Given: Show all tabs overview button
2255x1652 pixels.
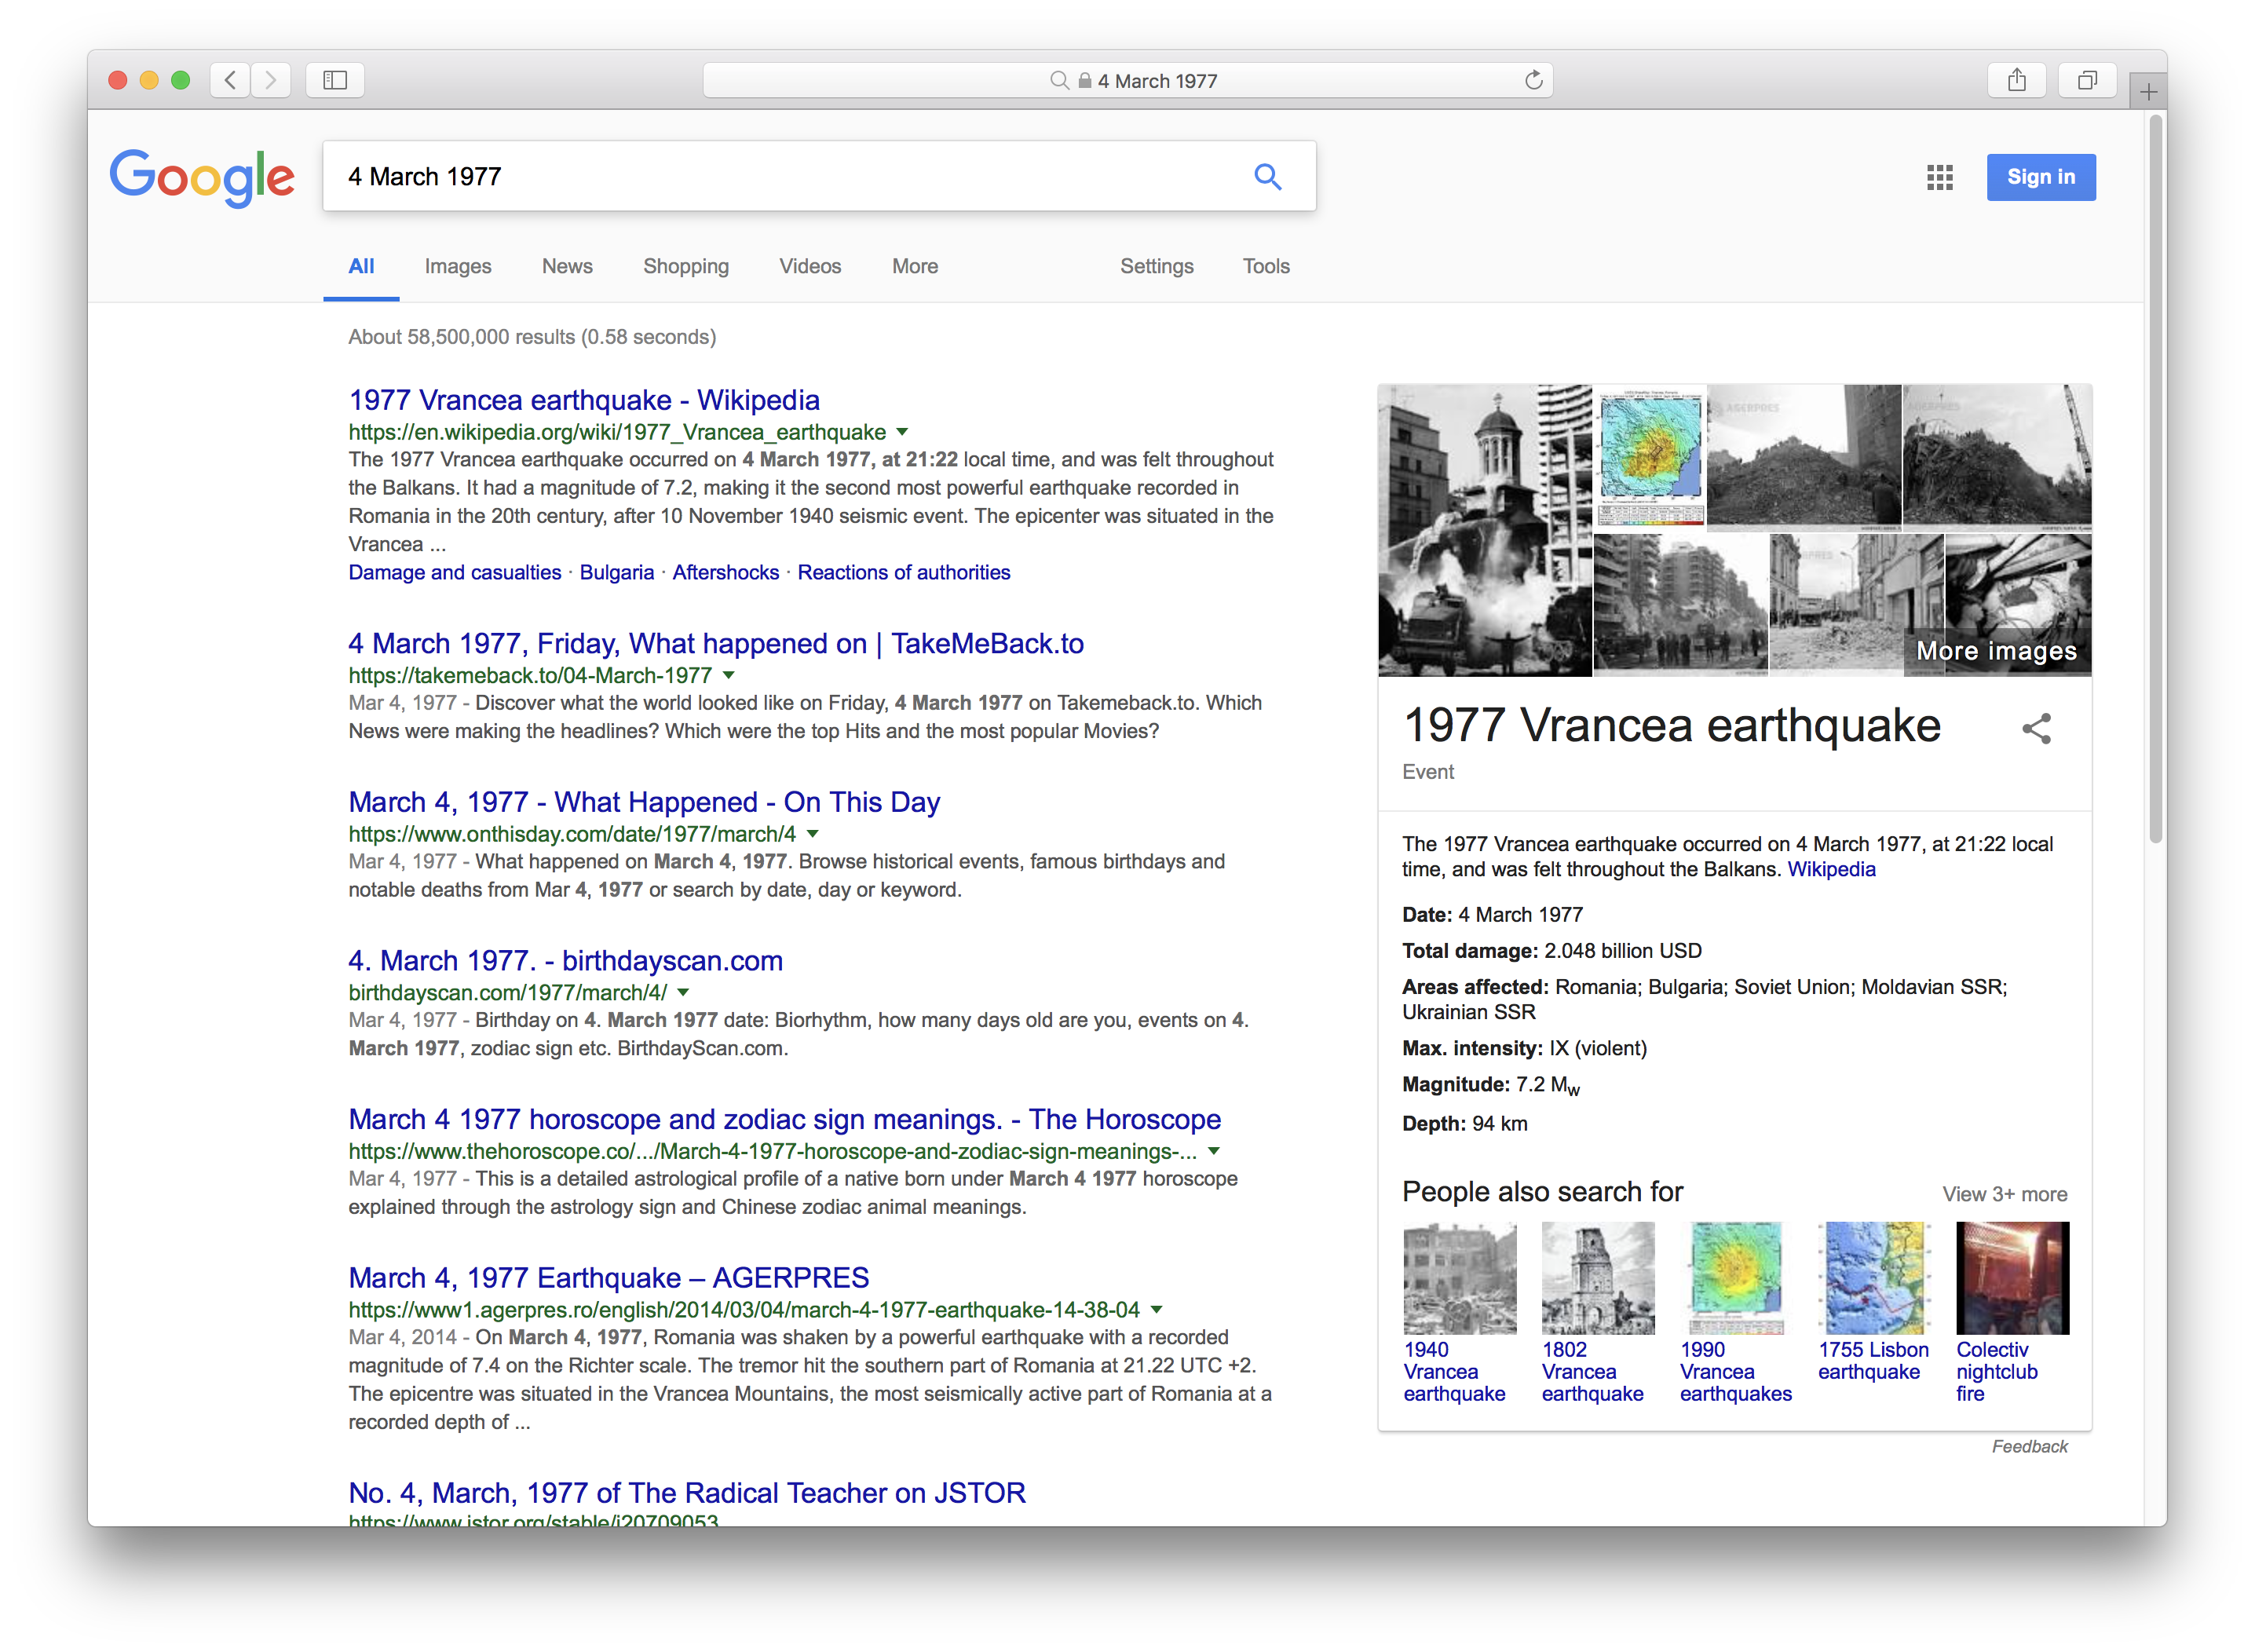Looking at the screenshot, I should (x=2087, y=80).
